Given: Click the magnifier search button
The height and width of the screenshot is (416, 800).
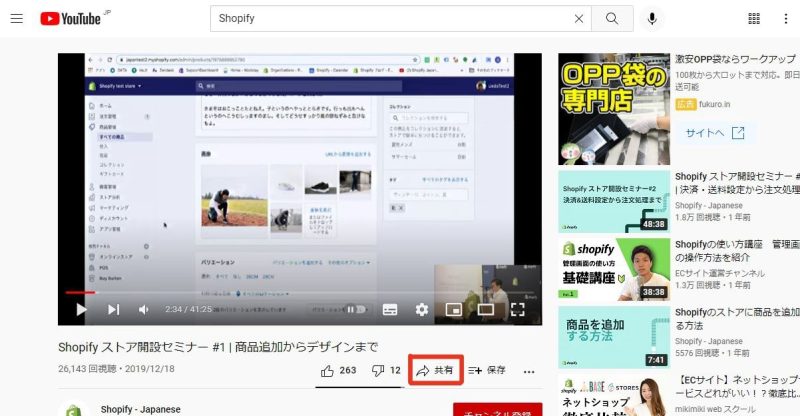Looking at the screenshot, I should pyautogui.click(x=612, y=19).
